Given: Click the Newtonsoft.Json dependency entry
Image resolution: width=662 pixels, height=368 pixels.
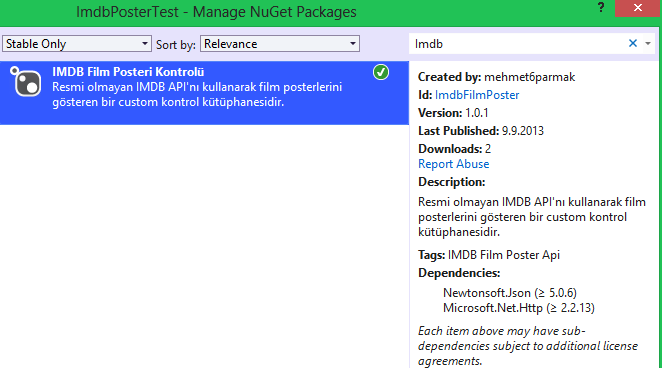Looking at the screenshot, I should 510,293.
